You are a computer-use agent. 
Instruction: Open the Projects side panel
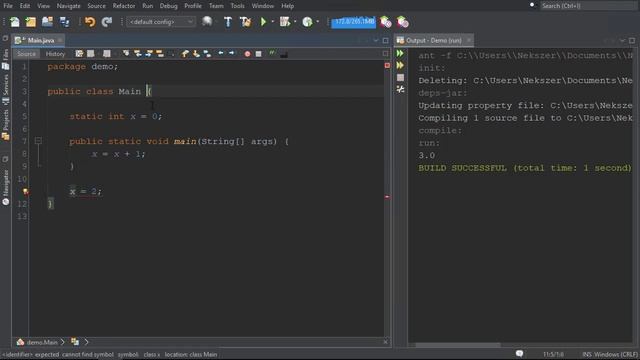(6, 124)
